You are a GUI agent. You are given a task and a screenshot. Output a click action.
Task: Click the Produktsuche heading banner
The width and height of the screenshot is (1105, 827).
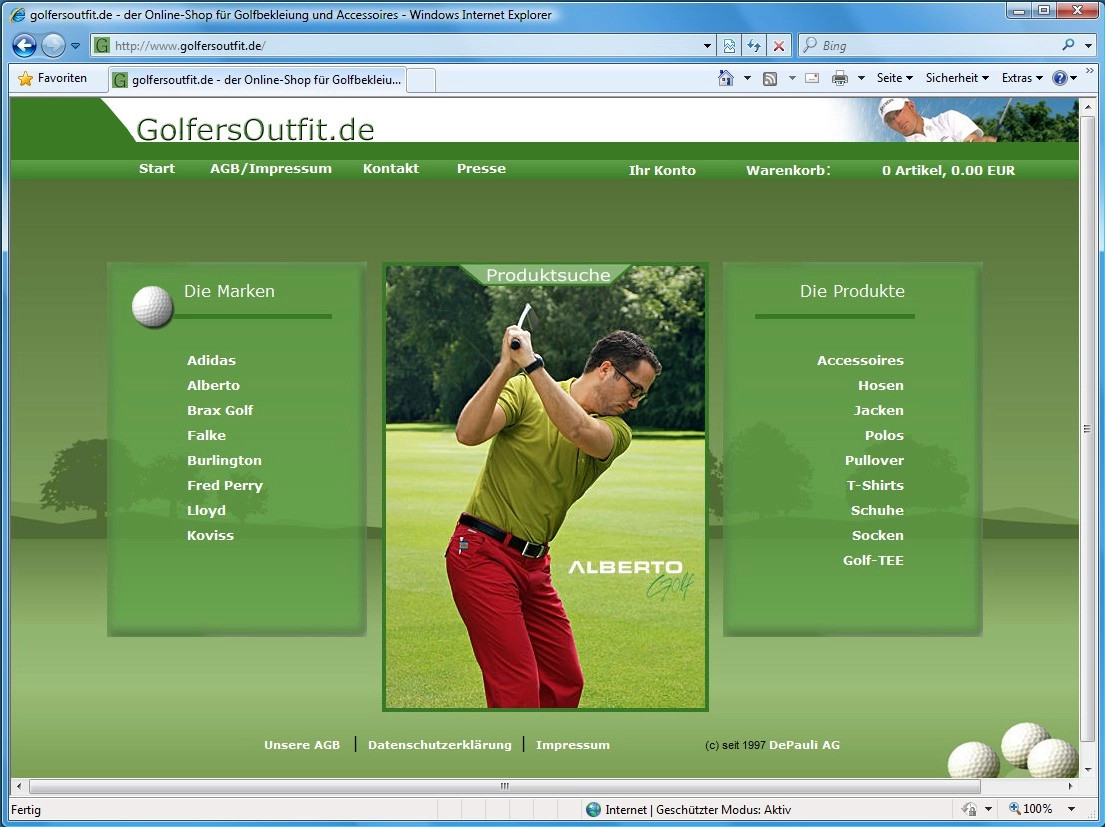click(548, 275)
